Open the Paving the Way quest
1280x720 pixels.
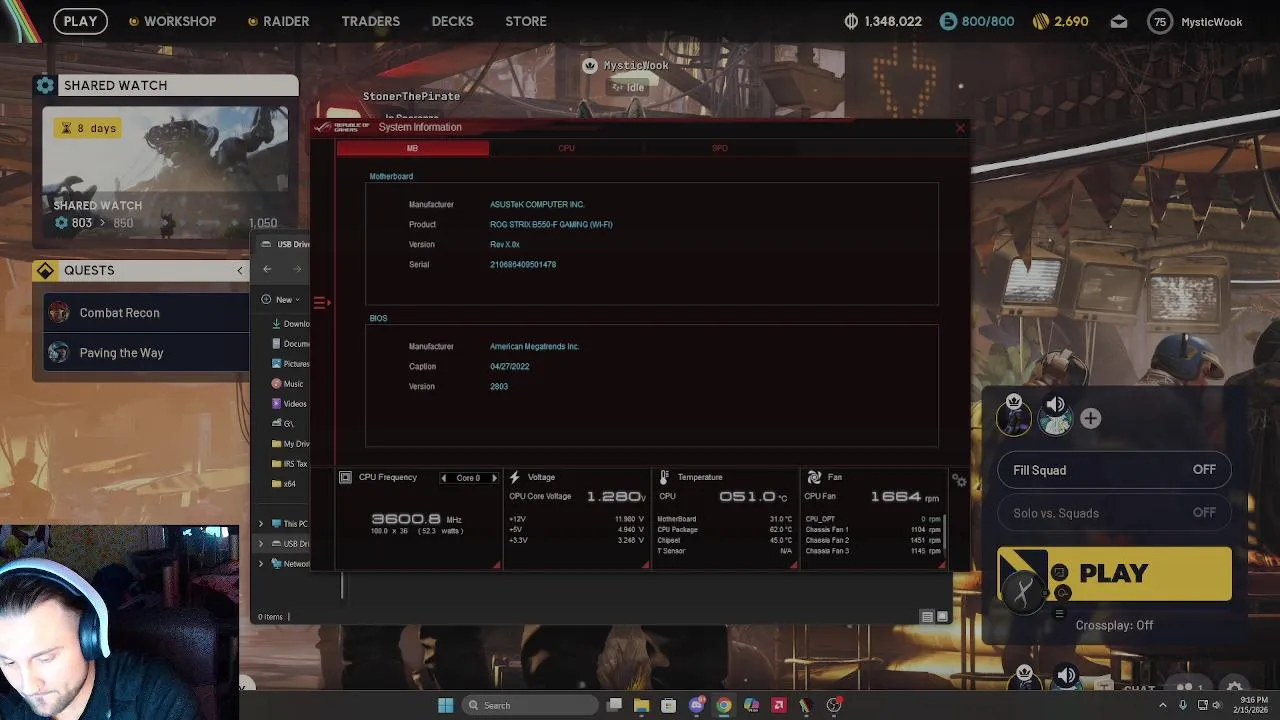144,352
